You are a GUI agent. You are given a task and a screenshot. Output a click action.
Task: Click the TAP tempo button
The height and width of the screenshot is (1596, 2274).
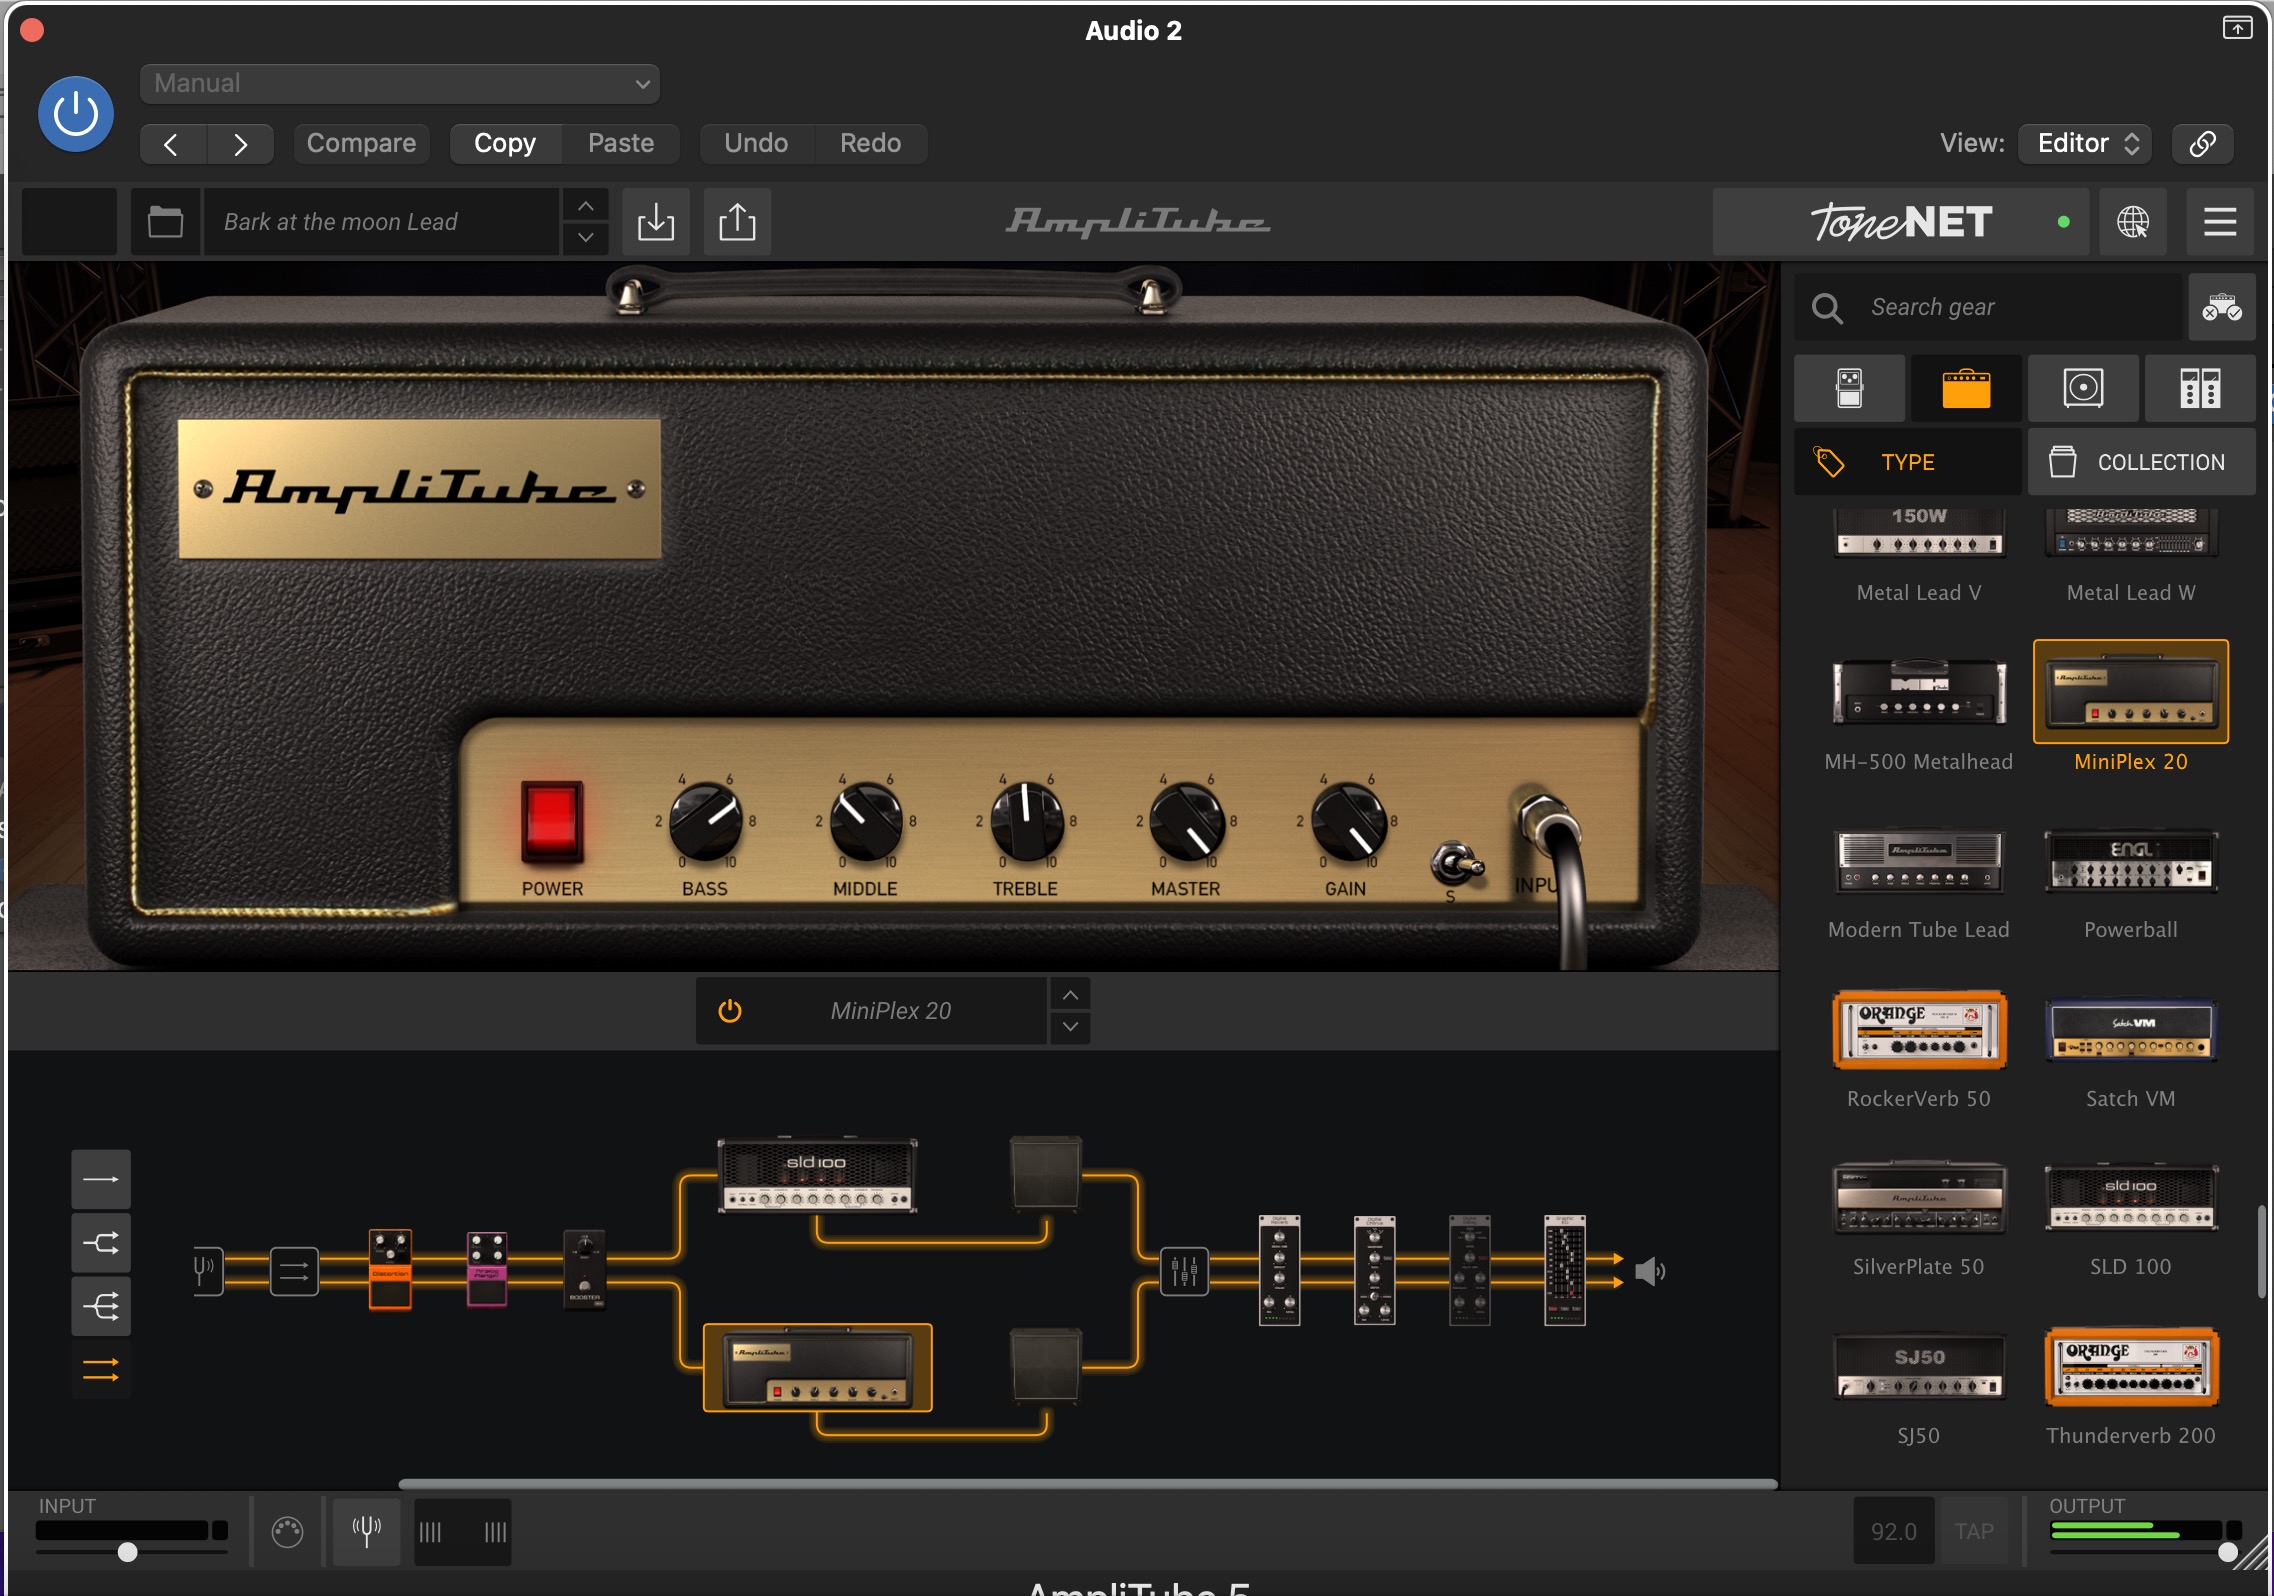coord(1974,1531)
